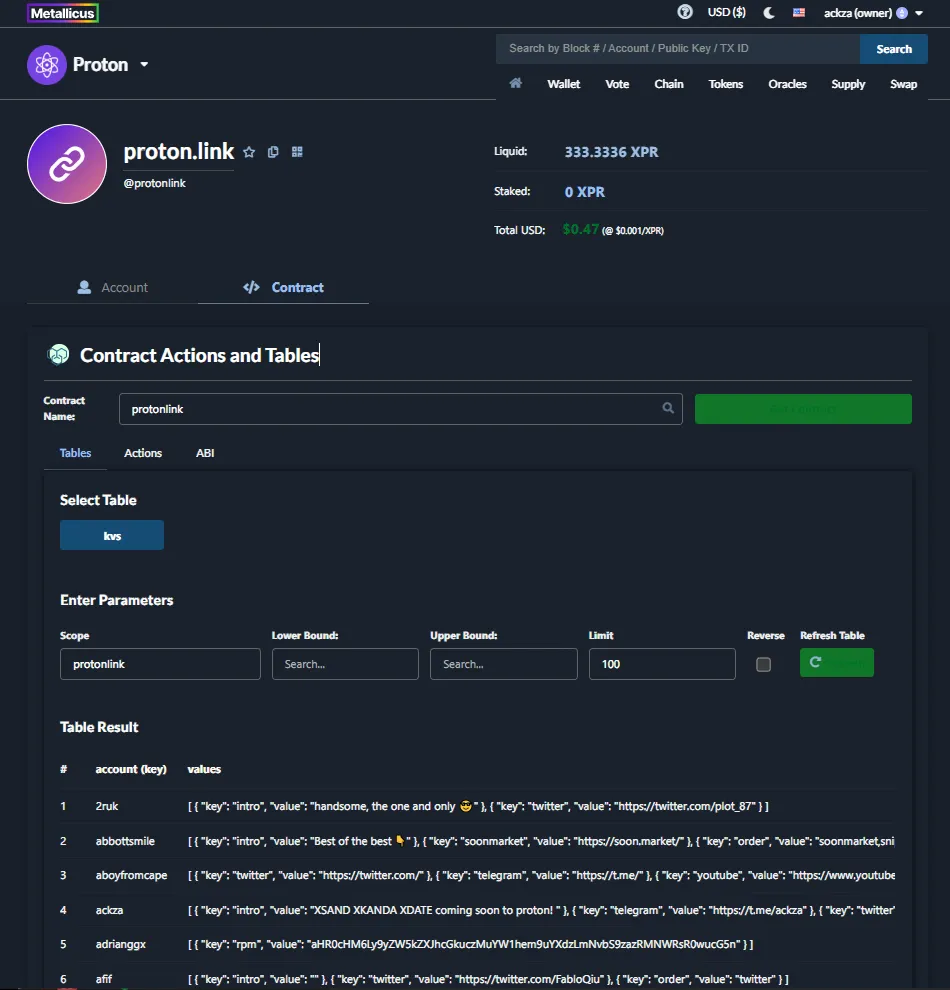950x990 pixels.
Task: Click the values column header
Action: [204, 770]
